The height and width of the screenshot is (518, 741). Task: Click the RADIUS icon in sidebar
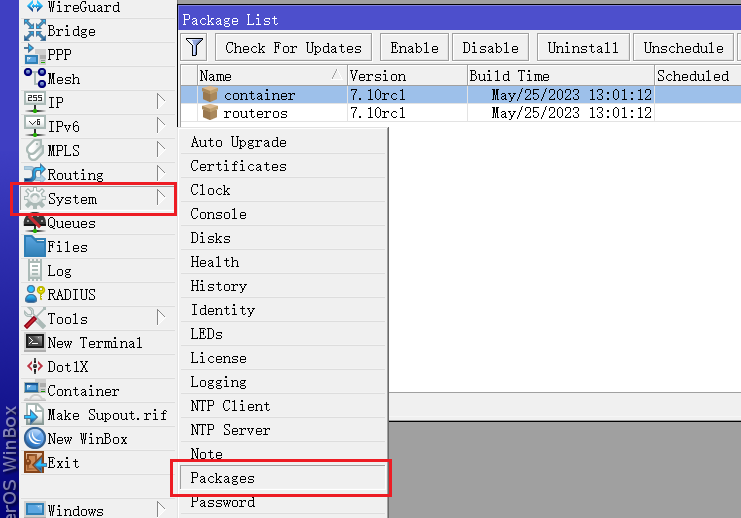pyautogui.click(x=34, y=295)
